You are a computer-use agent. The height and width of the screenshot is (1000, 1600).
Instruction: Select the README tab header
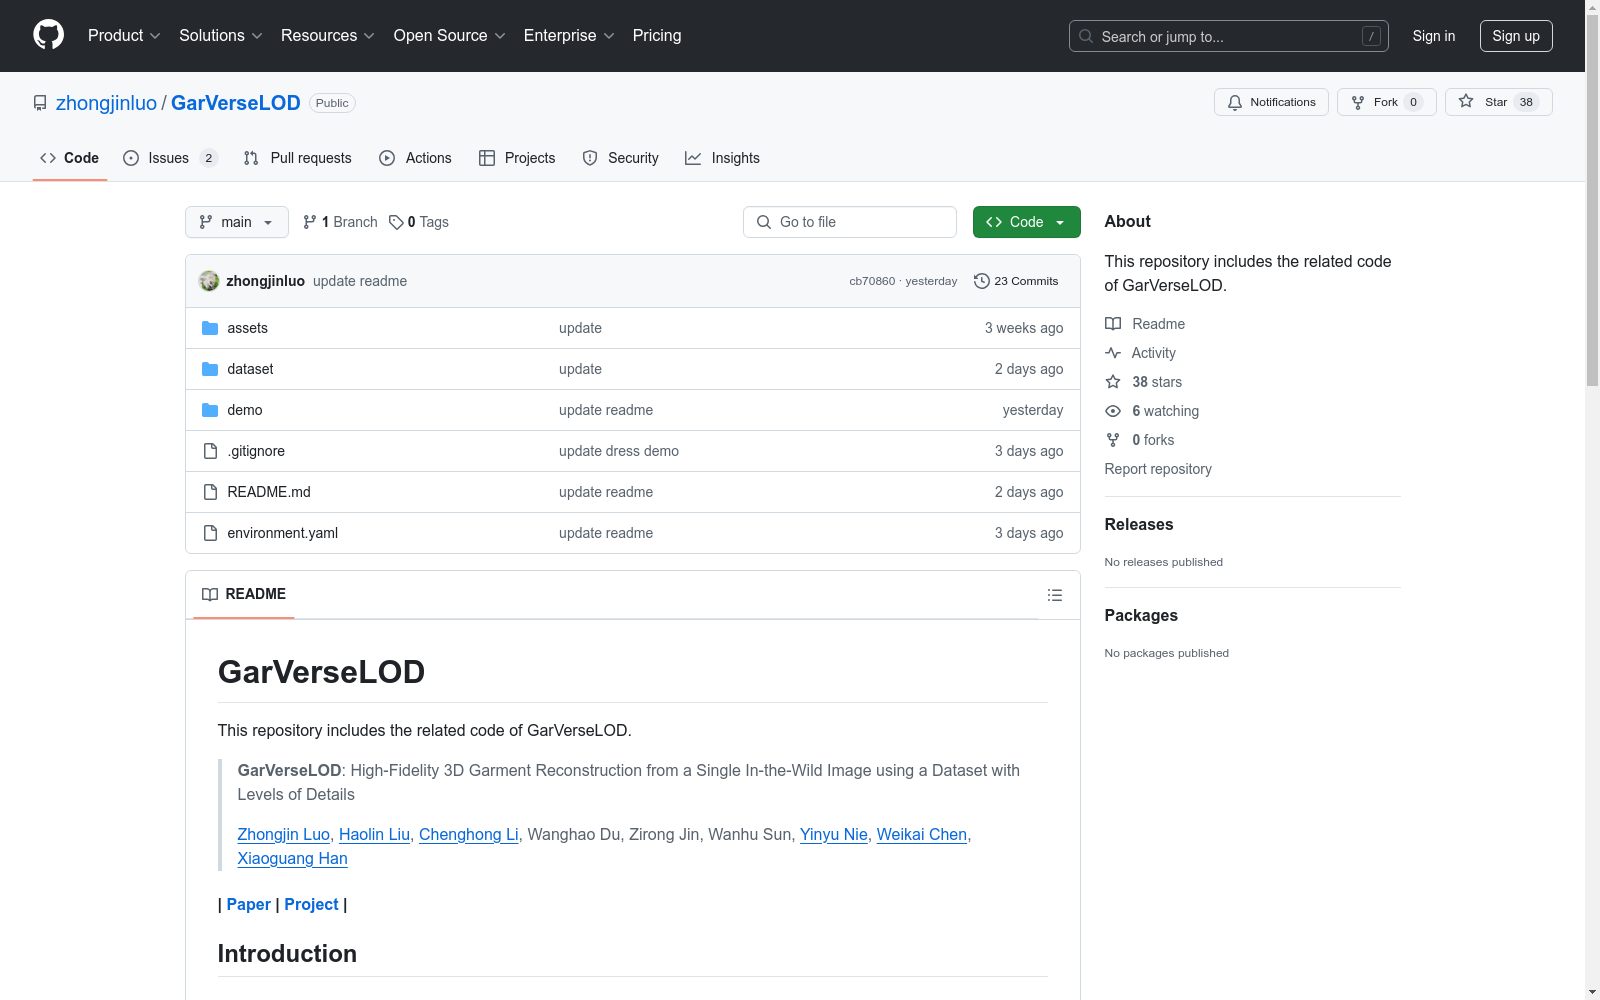(244, 594)
